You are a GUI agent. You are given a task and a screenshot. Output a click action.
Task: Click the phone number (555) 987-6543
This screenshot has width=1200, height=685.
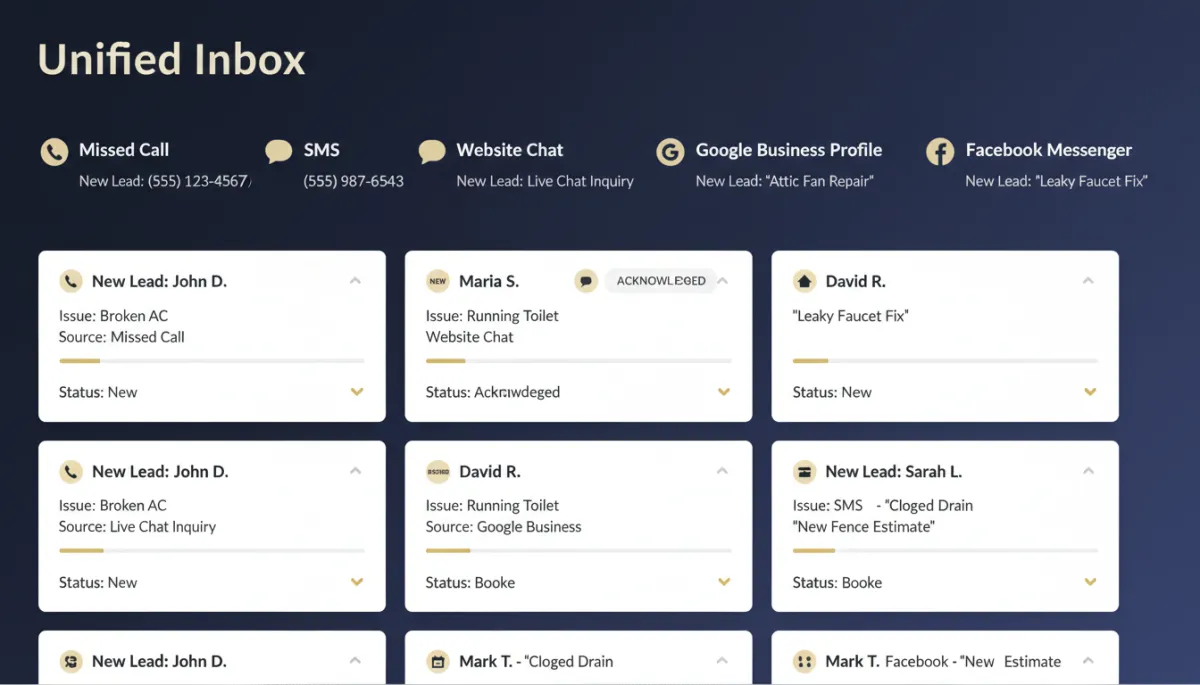click(x=354, y=181)
